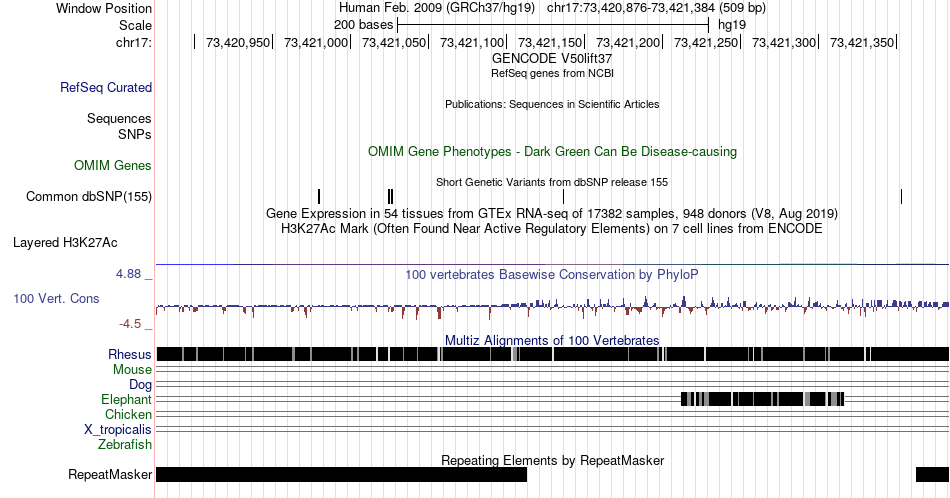Select the SNPs track label
This screenshot has width=950, height=498.
click(x=135, y=134)
